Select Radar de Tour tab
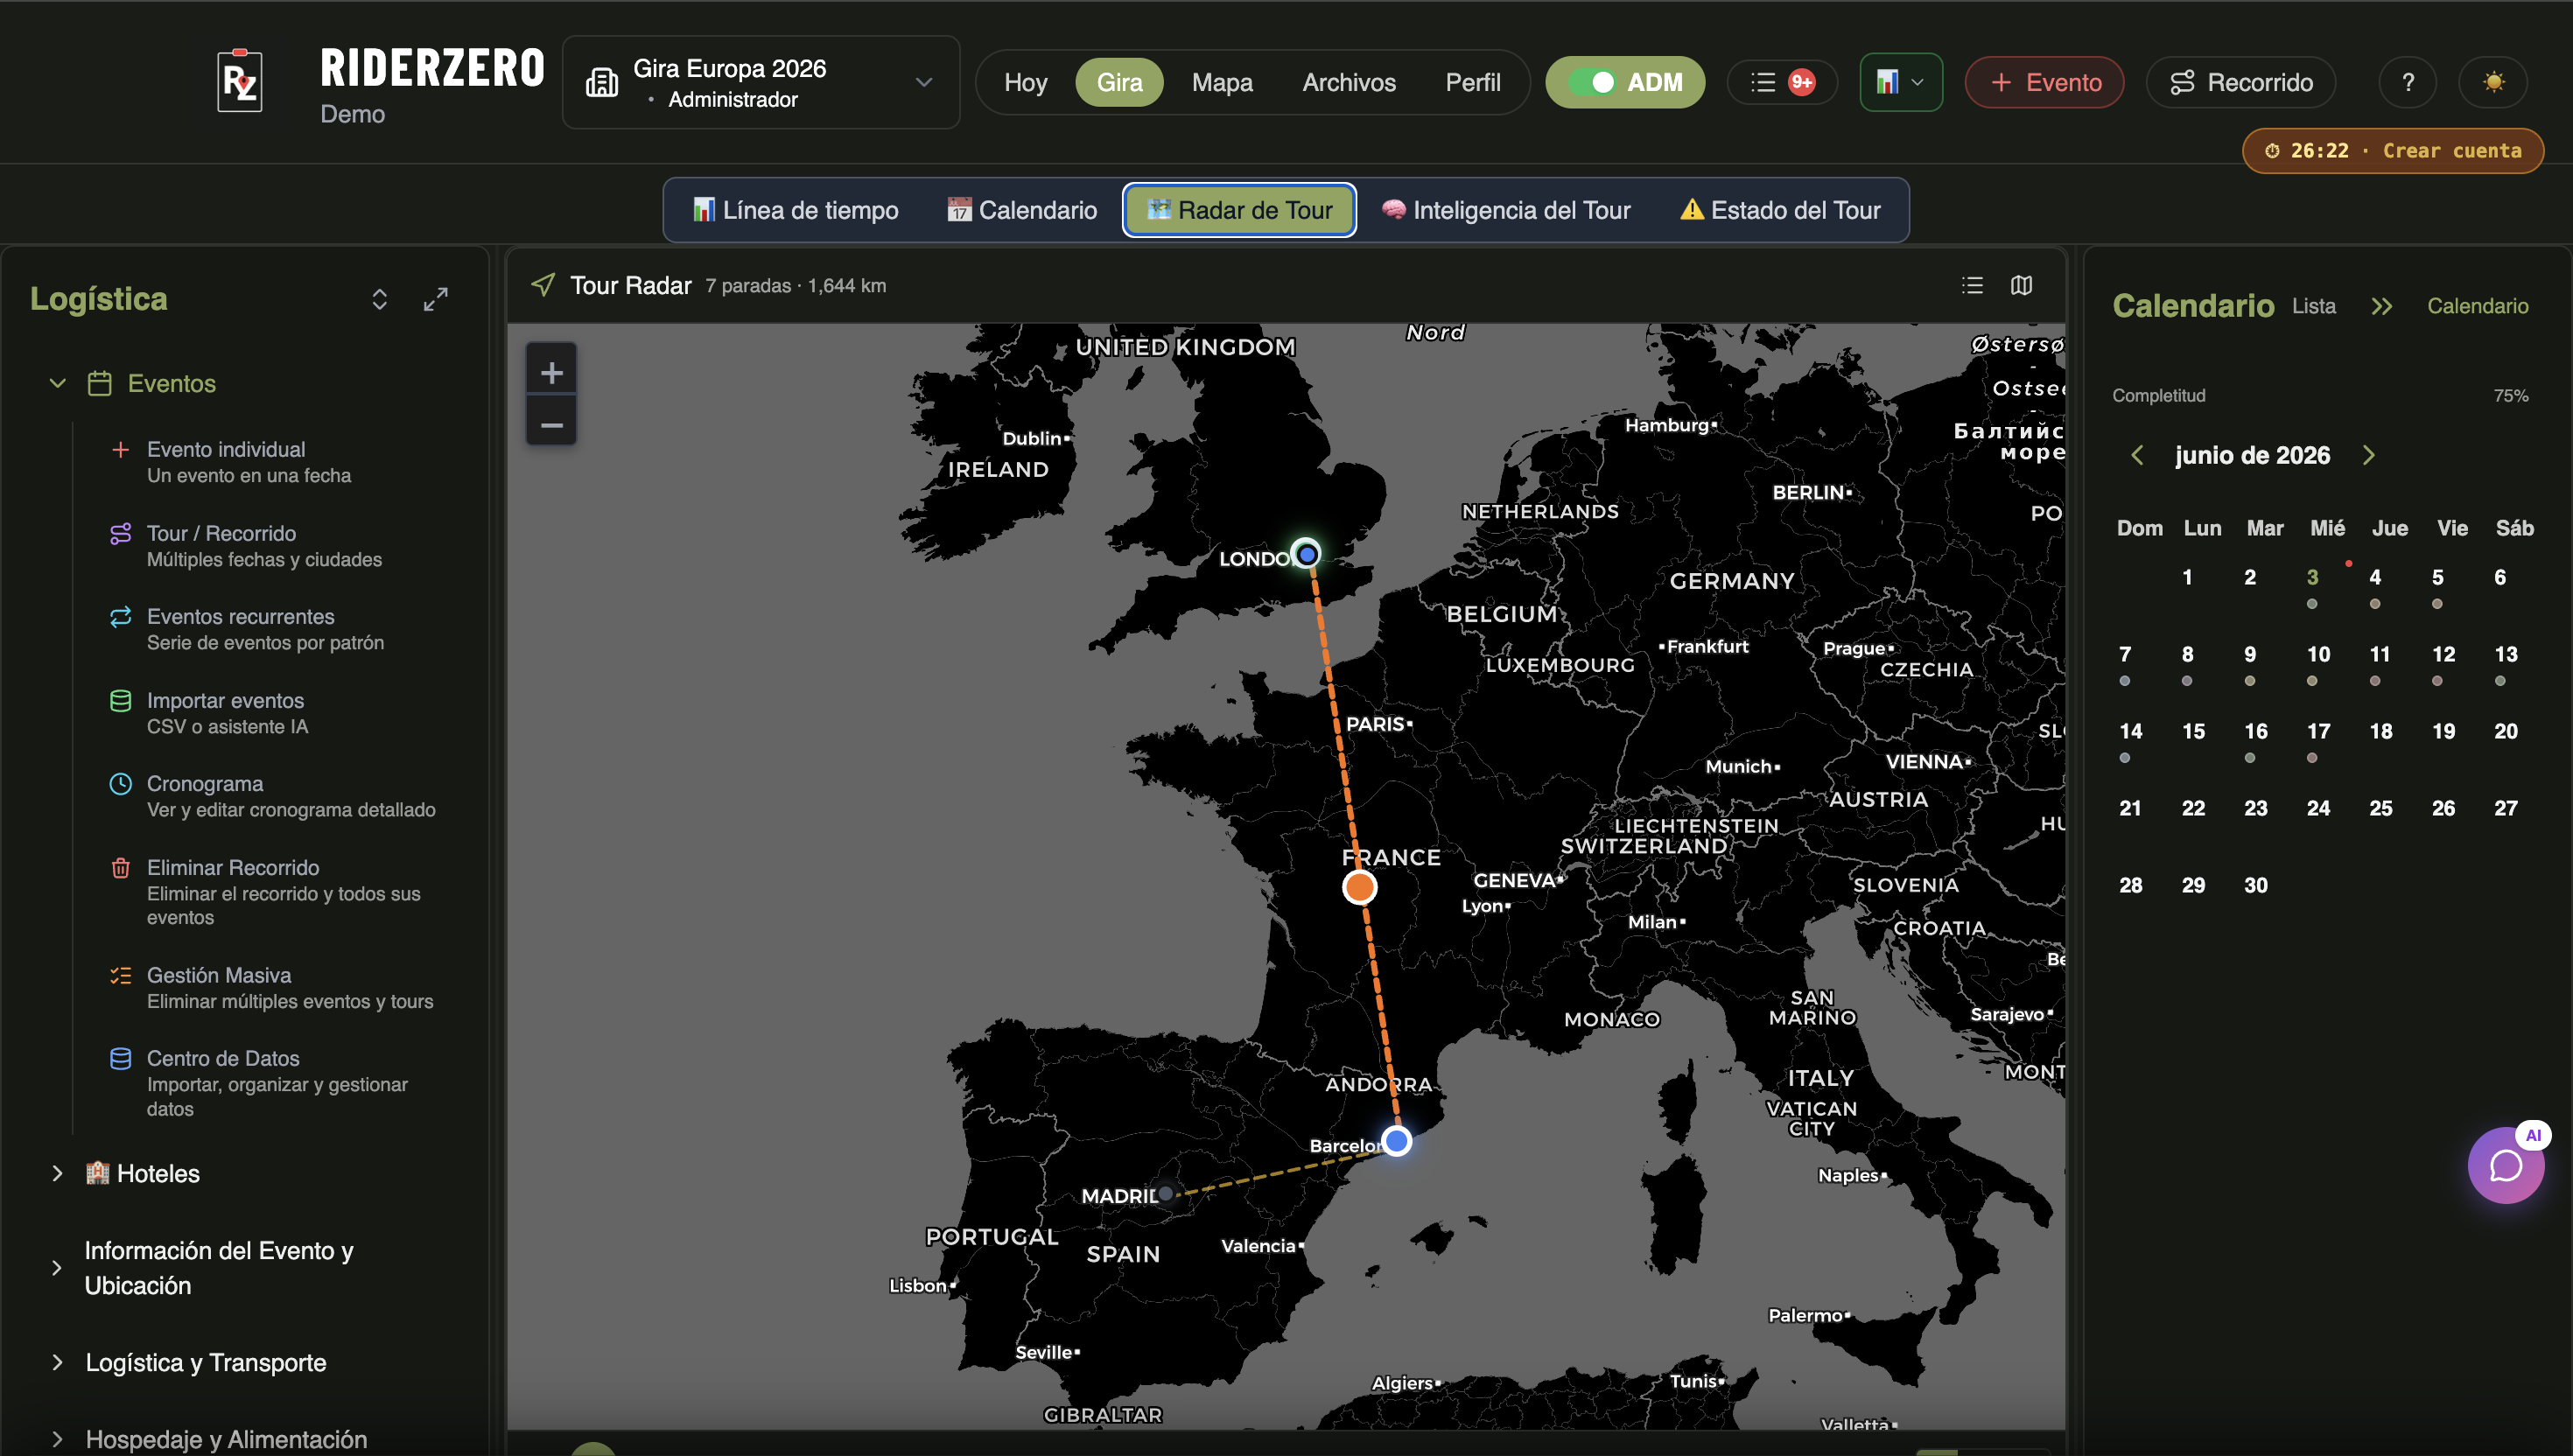2573x1456 pixels. click(1239, 210)
